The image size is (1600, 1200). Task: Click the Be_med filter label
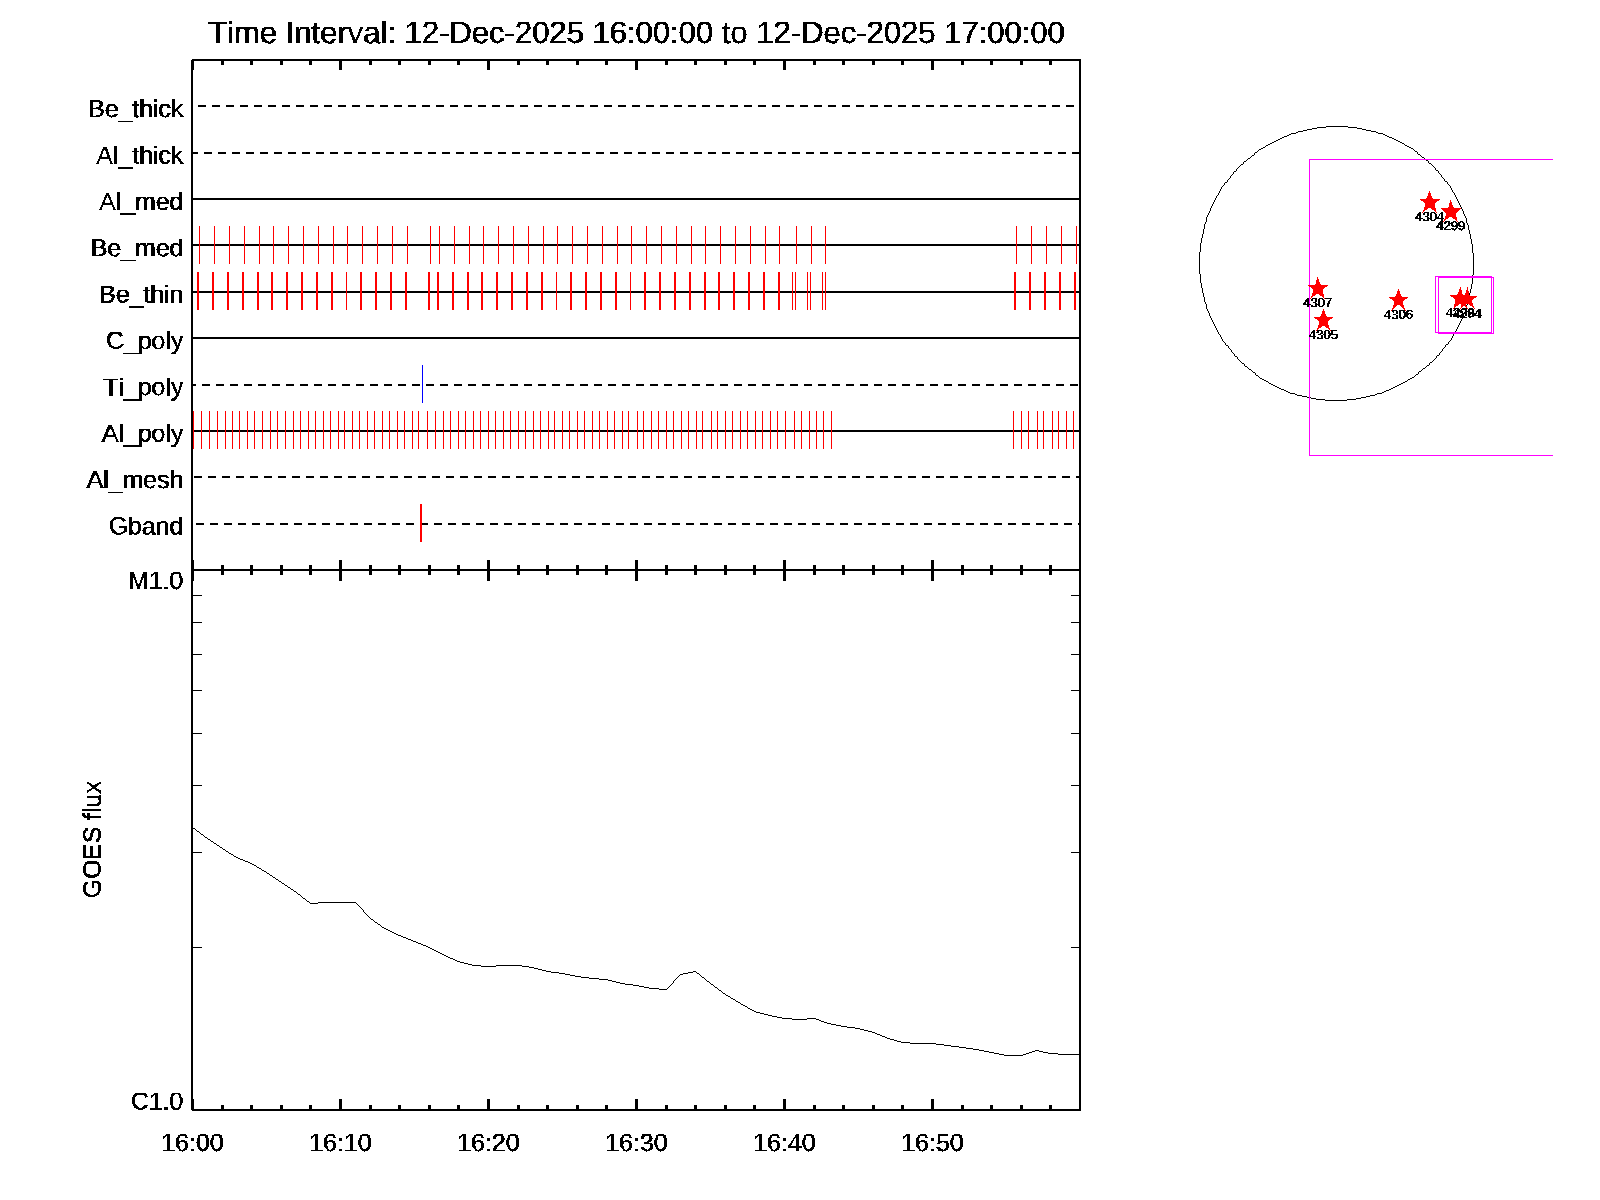137,248
